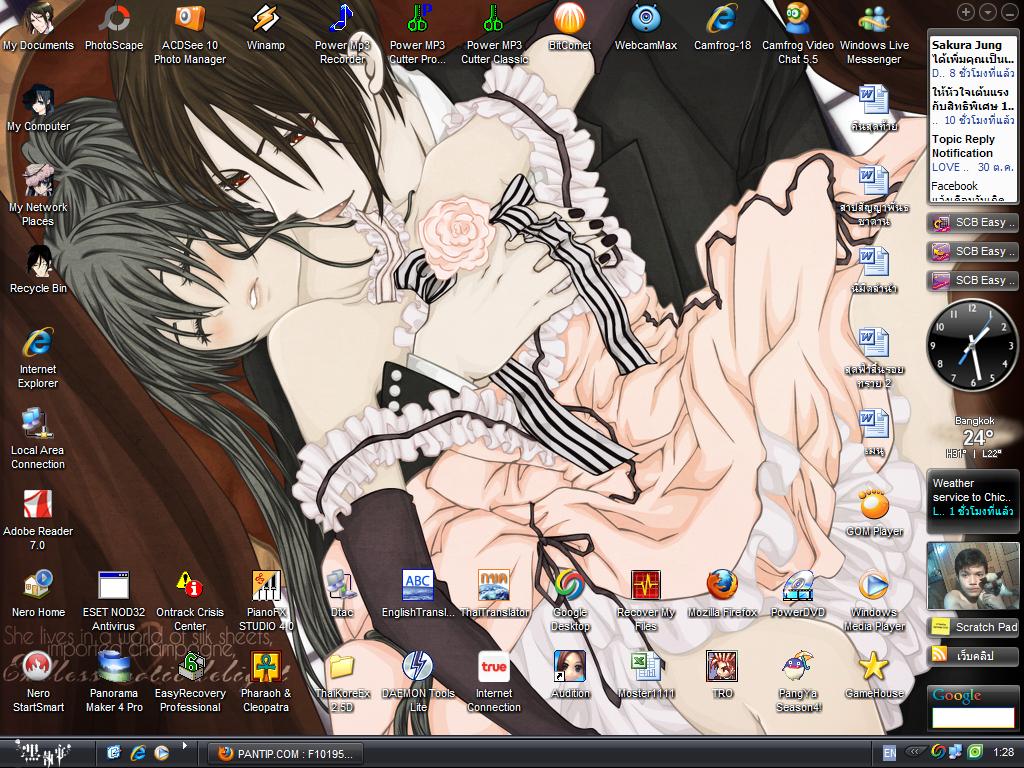The width and height of the screenshot is (1024, 768).
Task: Click the Start button on taskbar
Action: pos(41,753)
